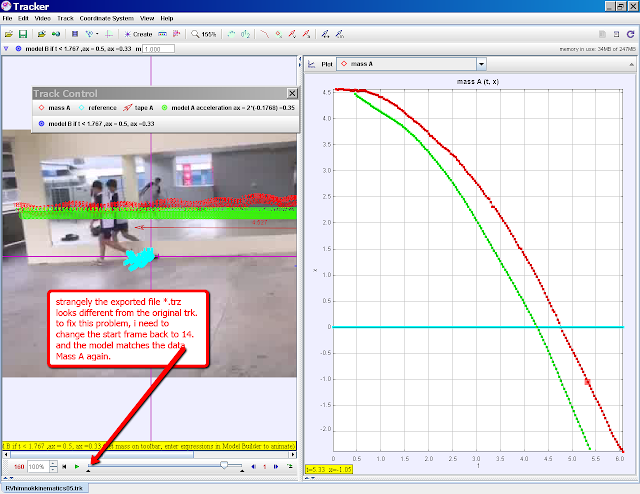
Task: Toggle the loop playback icon
Action: [x=290, y=466]
